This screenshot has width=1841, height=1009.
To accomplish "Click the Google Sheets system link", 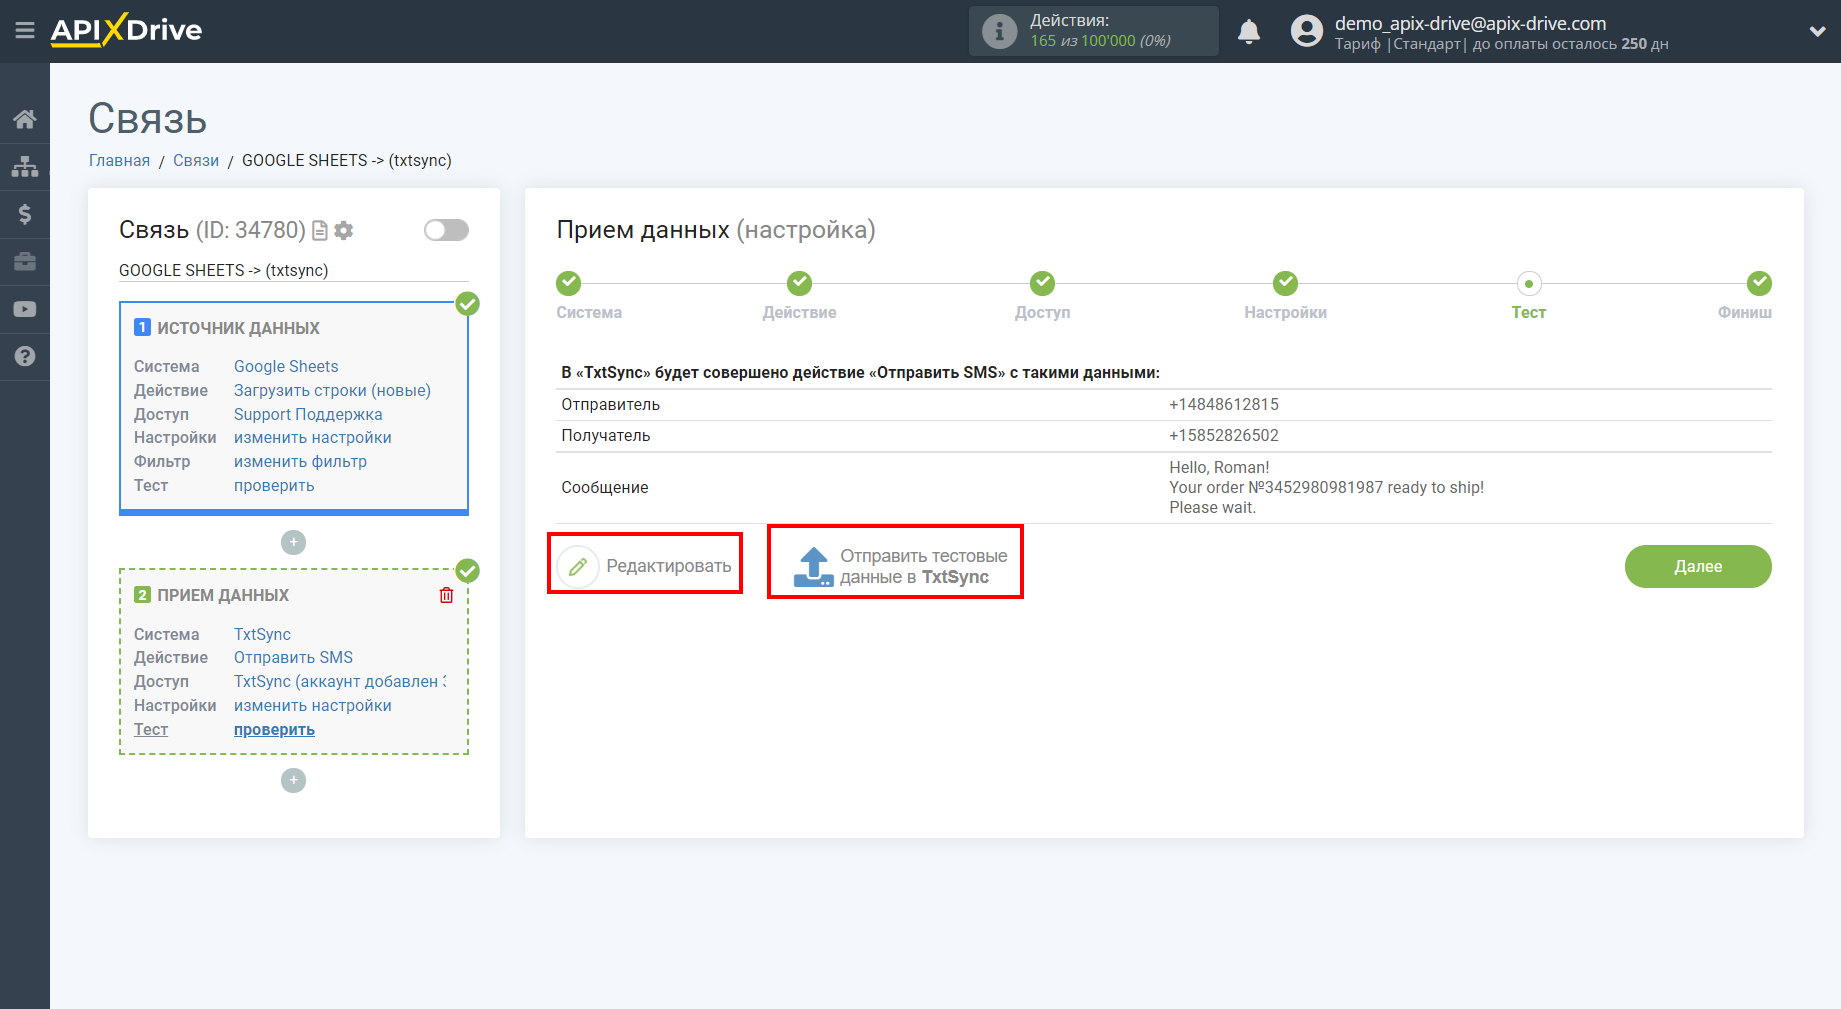I will (x=286, y=366).
